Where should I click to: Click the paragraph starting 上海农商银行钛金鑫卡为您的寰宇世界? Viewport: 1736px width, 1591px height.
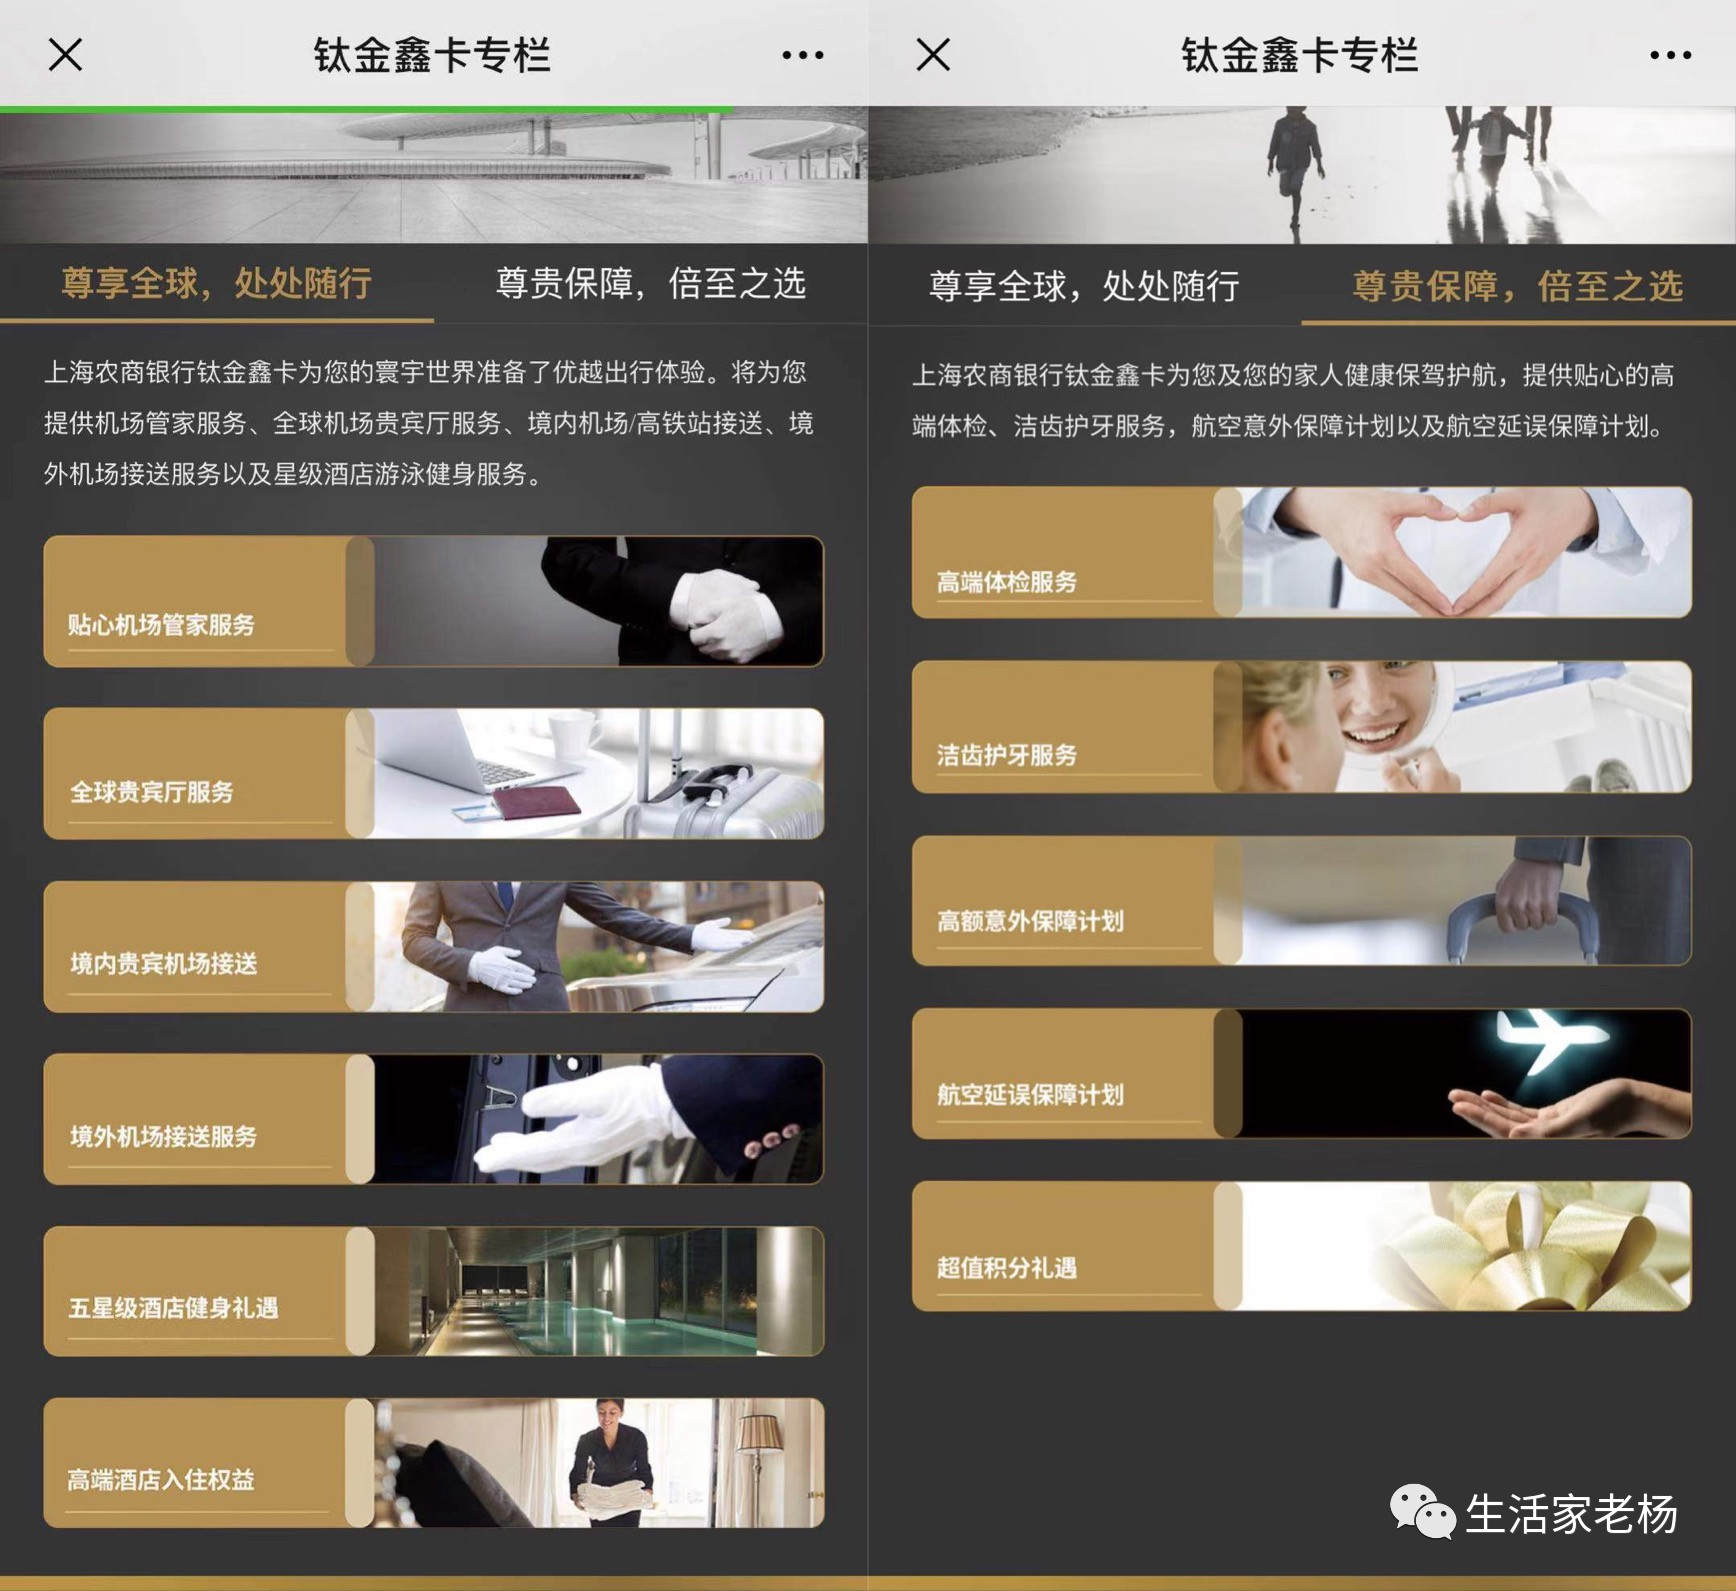[x=430, y=423]
